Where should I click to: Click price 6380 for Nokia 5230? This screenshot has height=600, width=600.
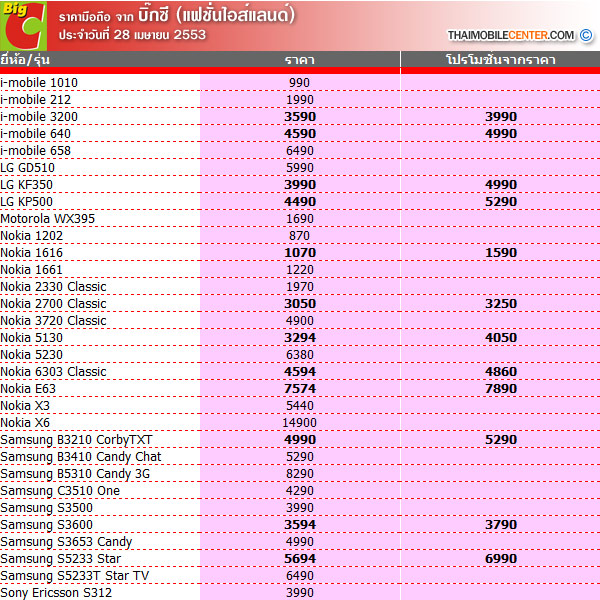tap(300, 355)
